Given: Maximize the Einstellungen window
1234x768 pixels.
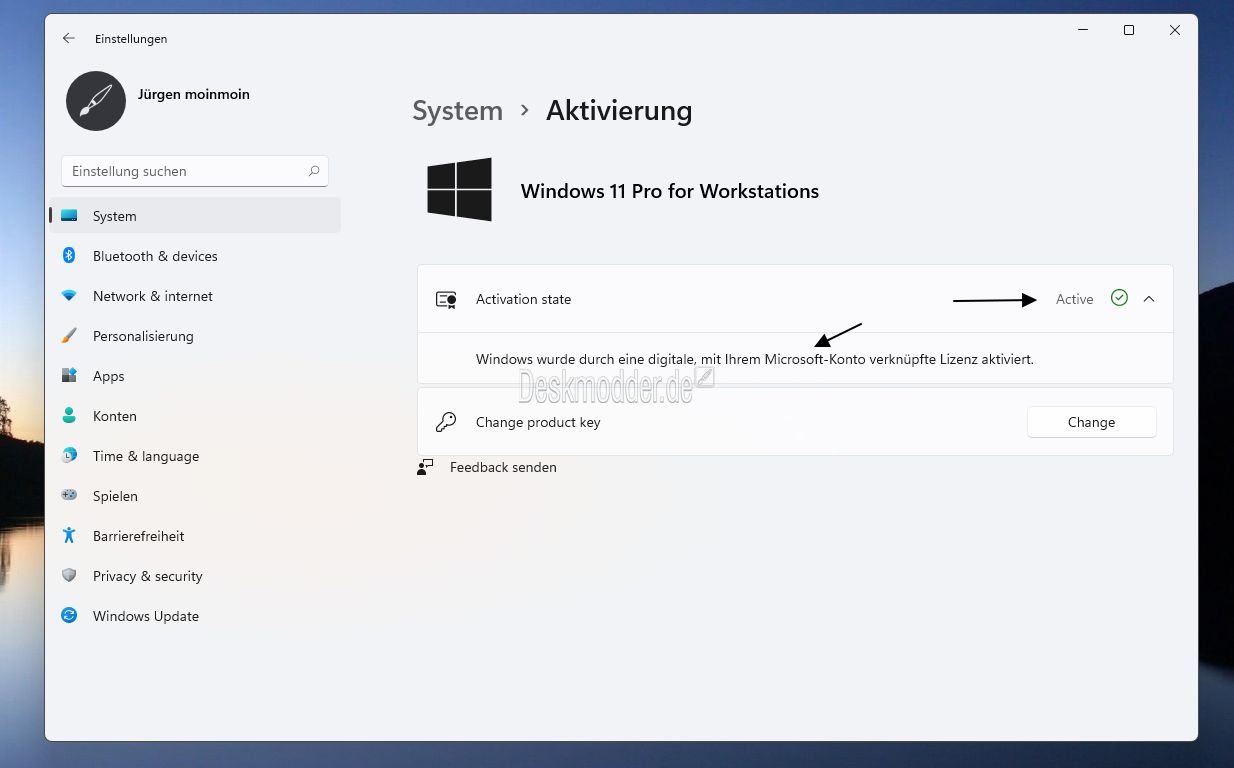Looking at the screenshot, I should (1129, 31).
